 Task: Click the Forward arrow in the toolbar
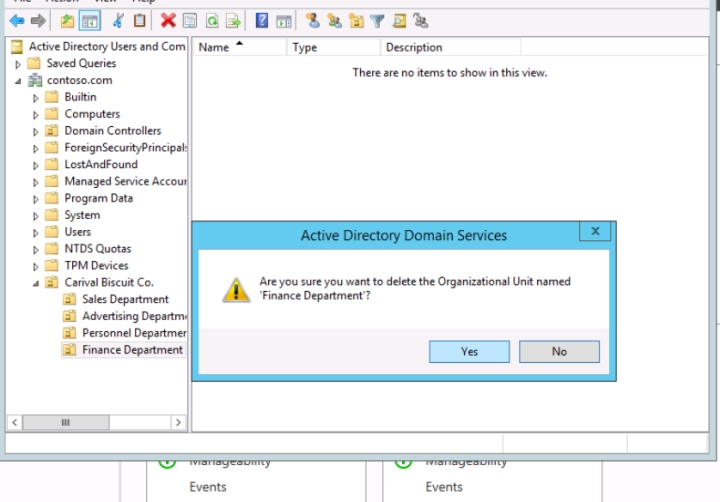[38, 21]
